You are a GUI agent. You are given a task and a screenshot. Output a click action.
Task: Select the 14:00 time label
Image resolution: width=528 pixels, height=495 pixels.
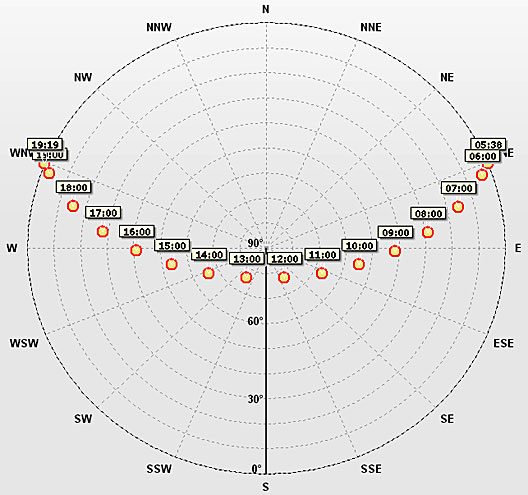[209, 255]
